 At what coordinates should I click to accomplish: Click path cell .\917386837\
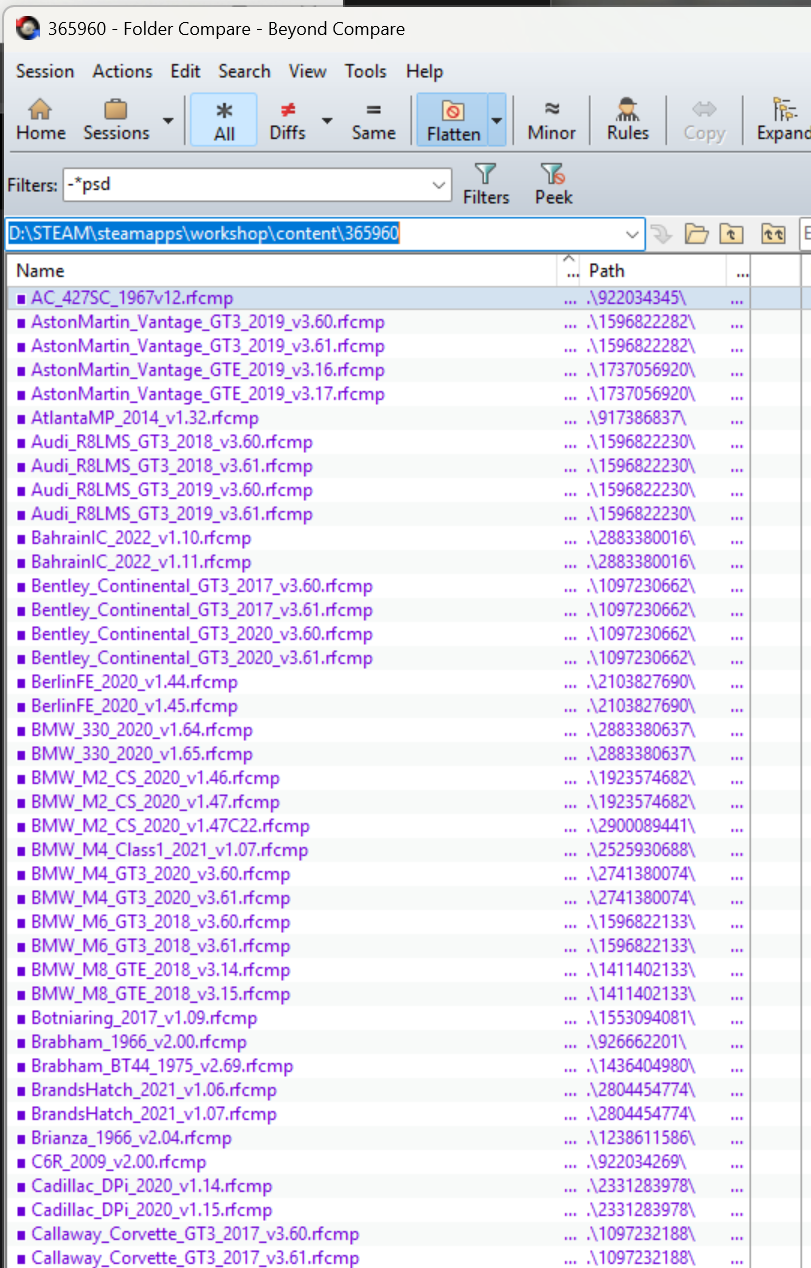coord(636,418)
